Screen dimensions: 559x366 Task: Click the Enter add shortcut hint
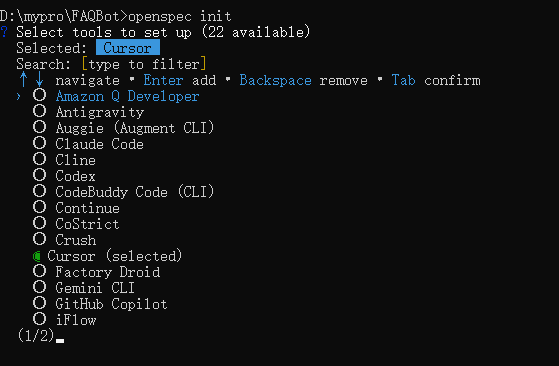point(180,80)
